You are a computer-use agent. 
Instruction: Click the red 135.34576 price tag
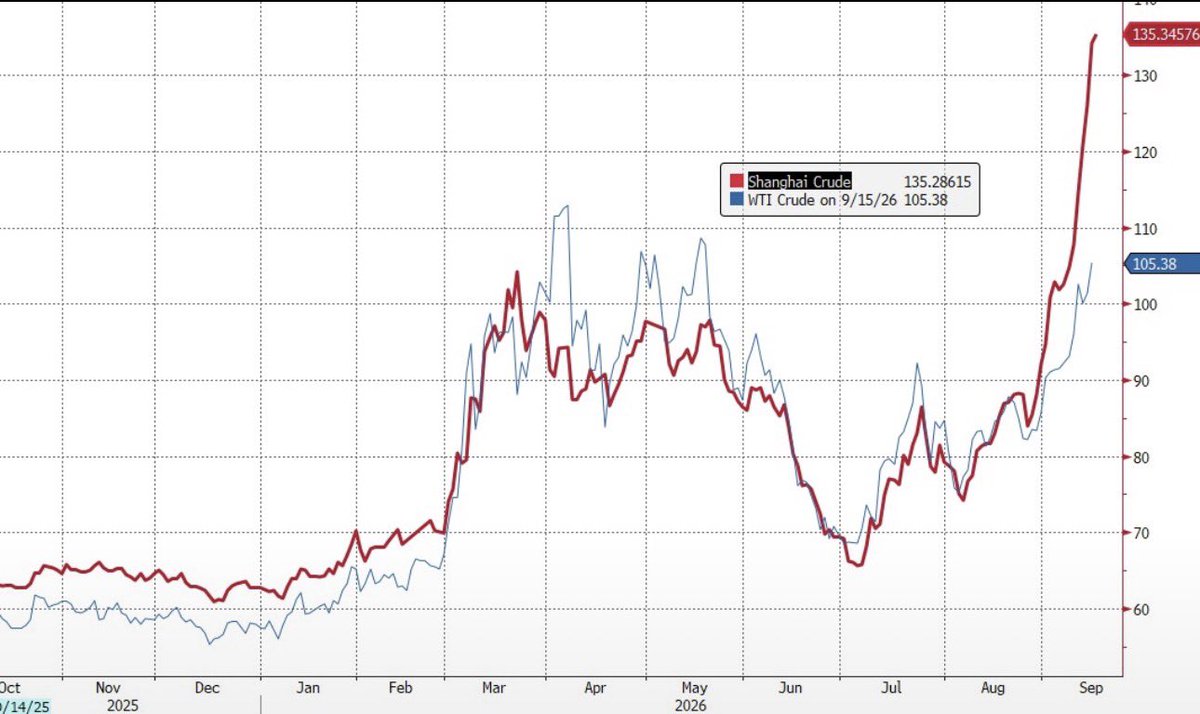click(x=1164, y=35)
